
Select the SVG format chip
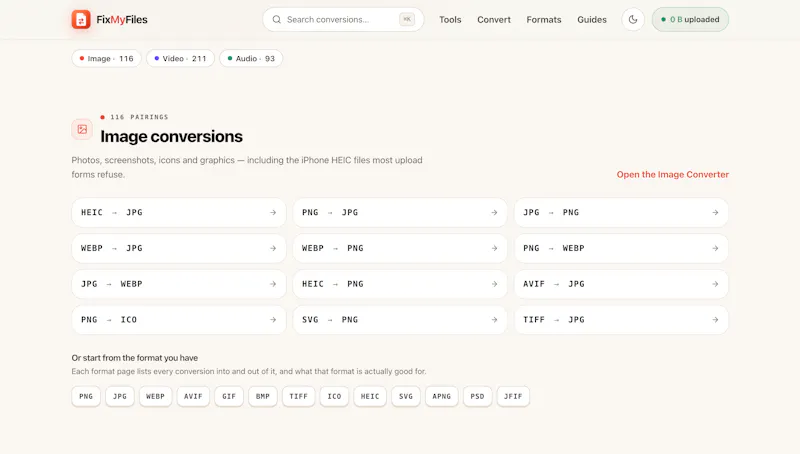406,396
